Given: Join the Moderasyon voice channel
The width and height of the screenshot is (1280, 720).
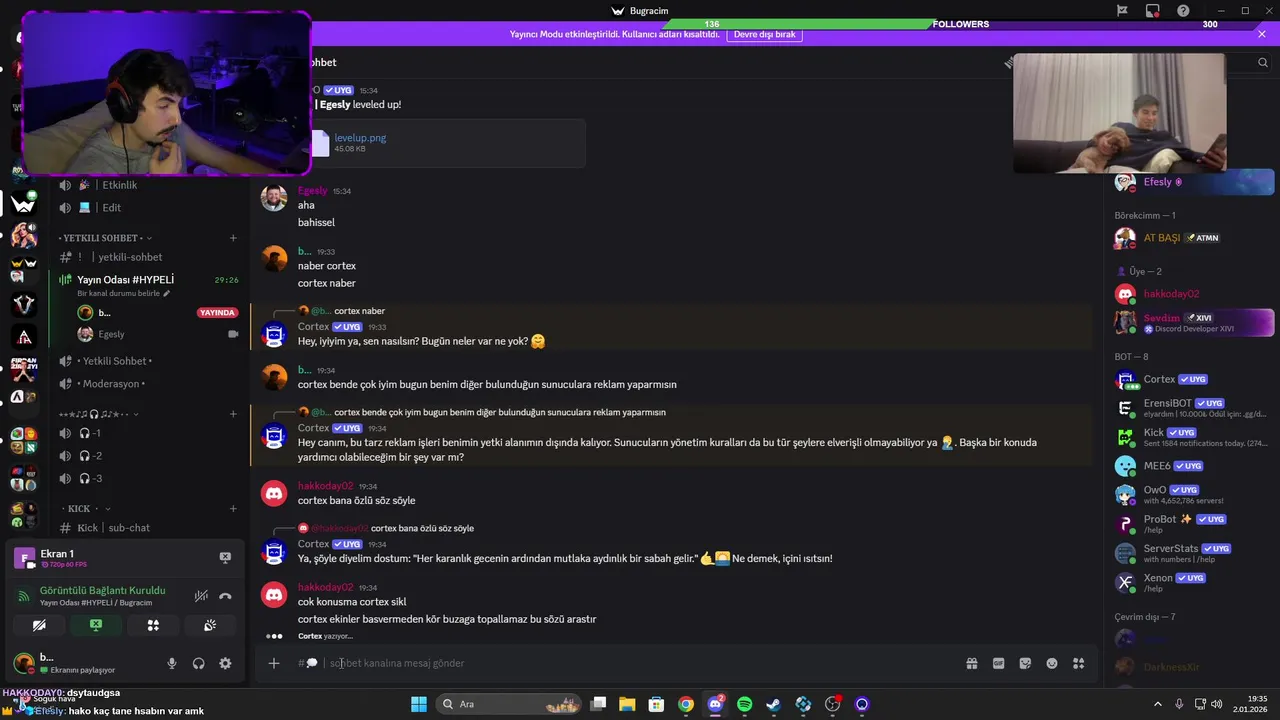Looking at the screenshot, I should [113, 384].
